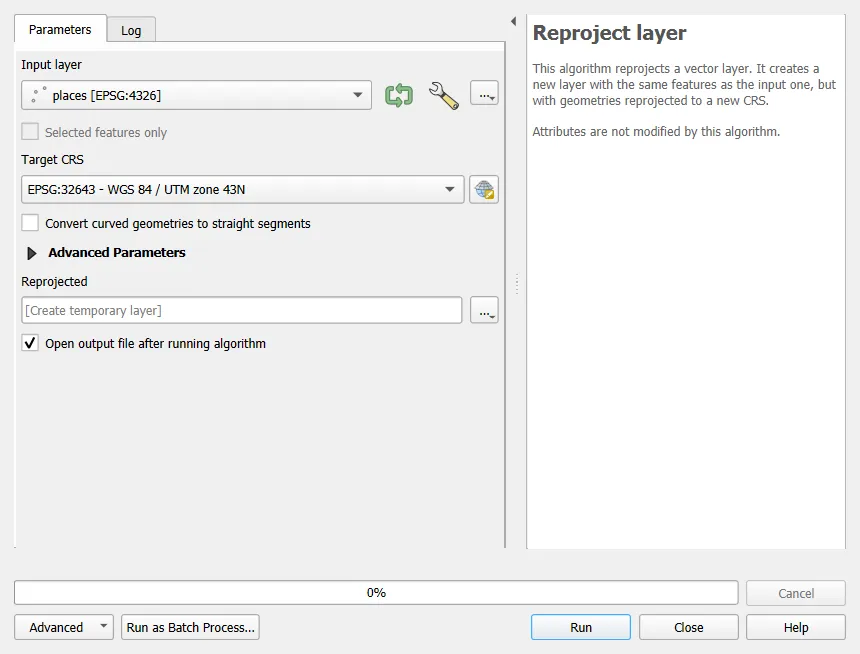The image size is (860, 654).
Task: Uncheck Open output file after running algorithm
Action: [x=30, y=343]
